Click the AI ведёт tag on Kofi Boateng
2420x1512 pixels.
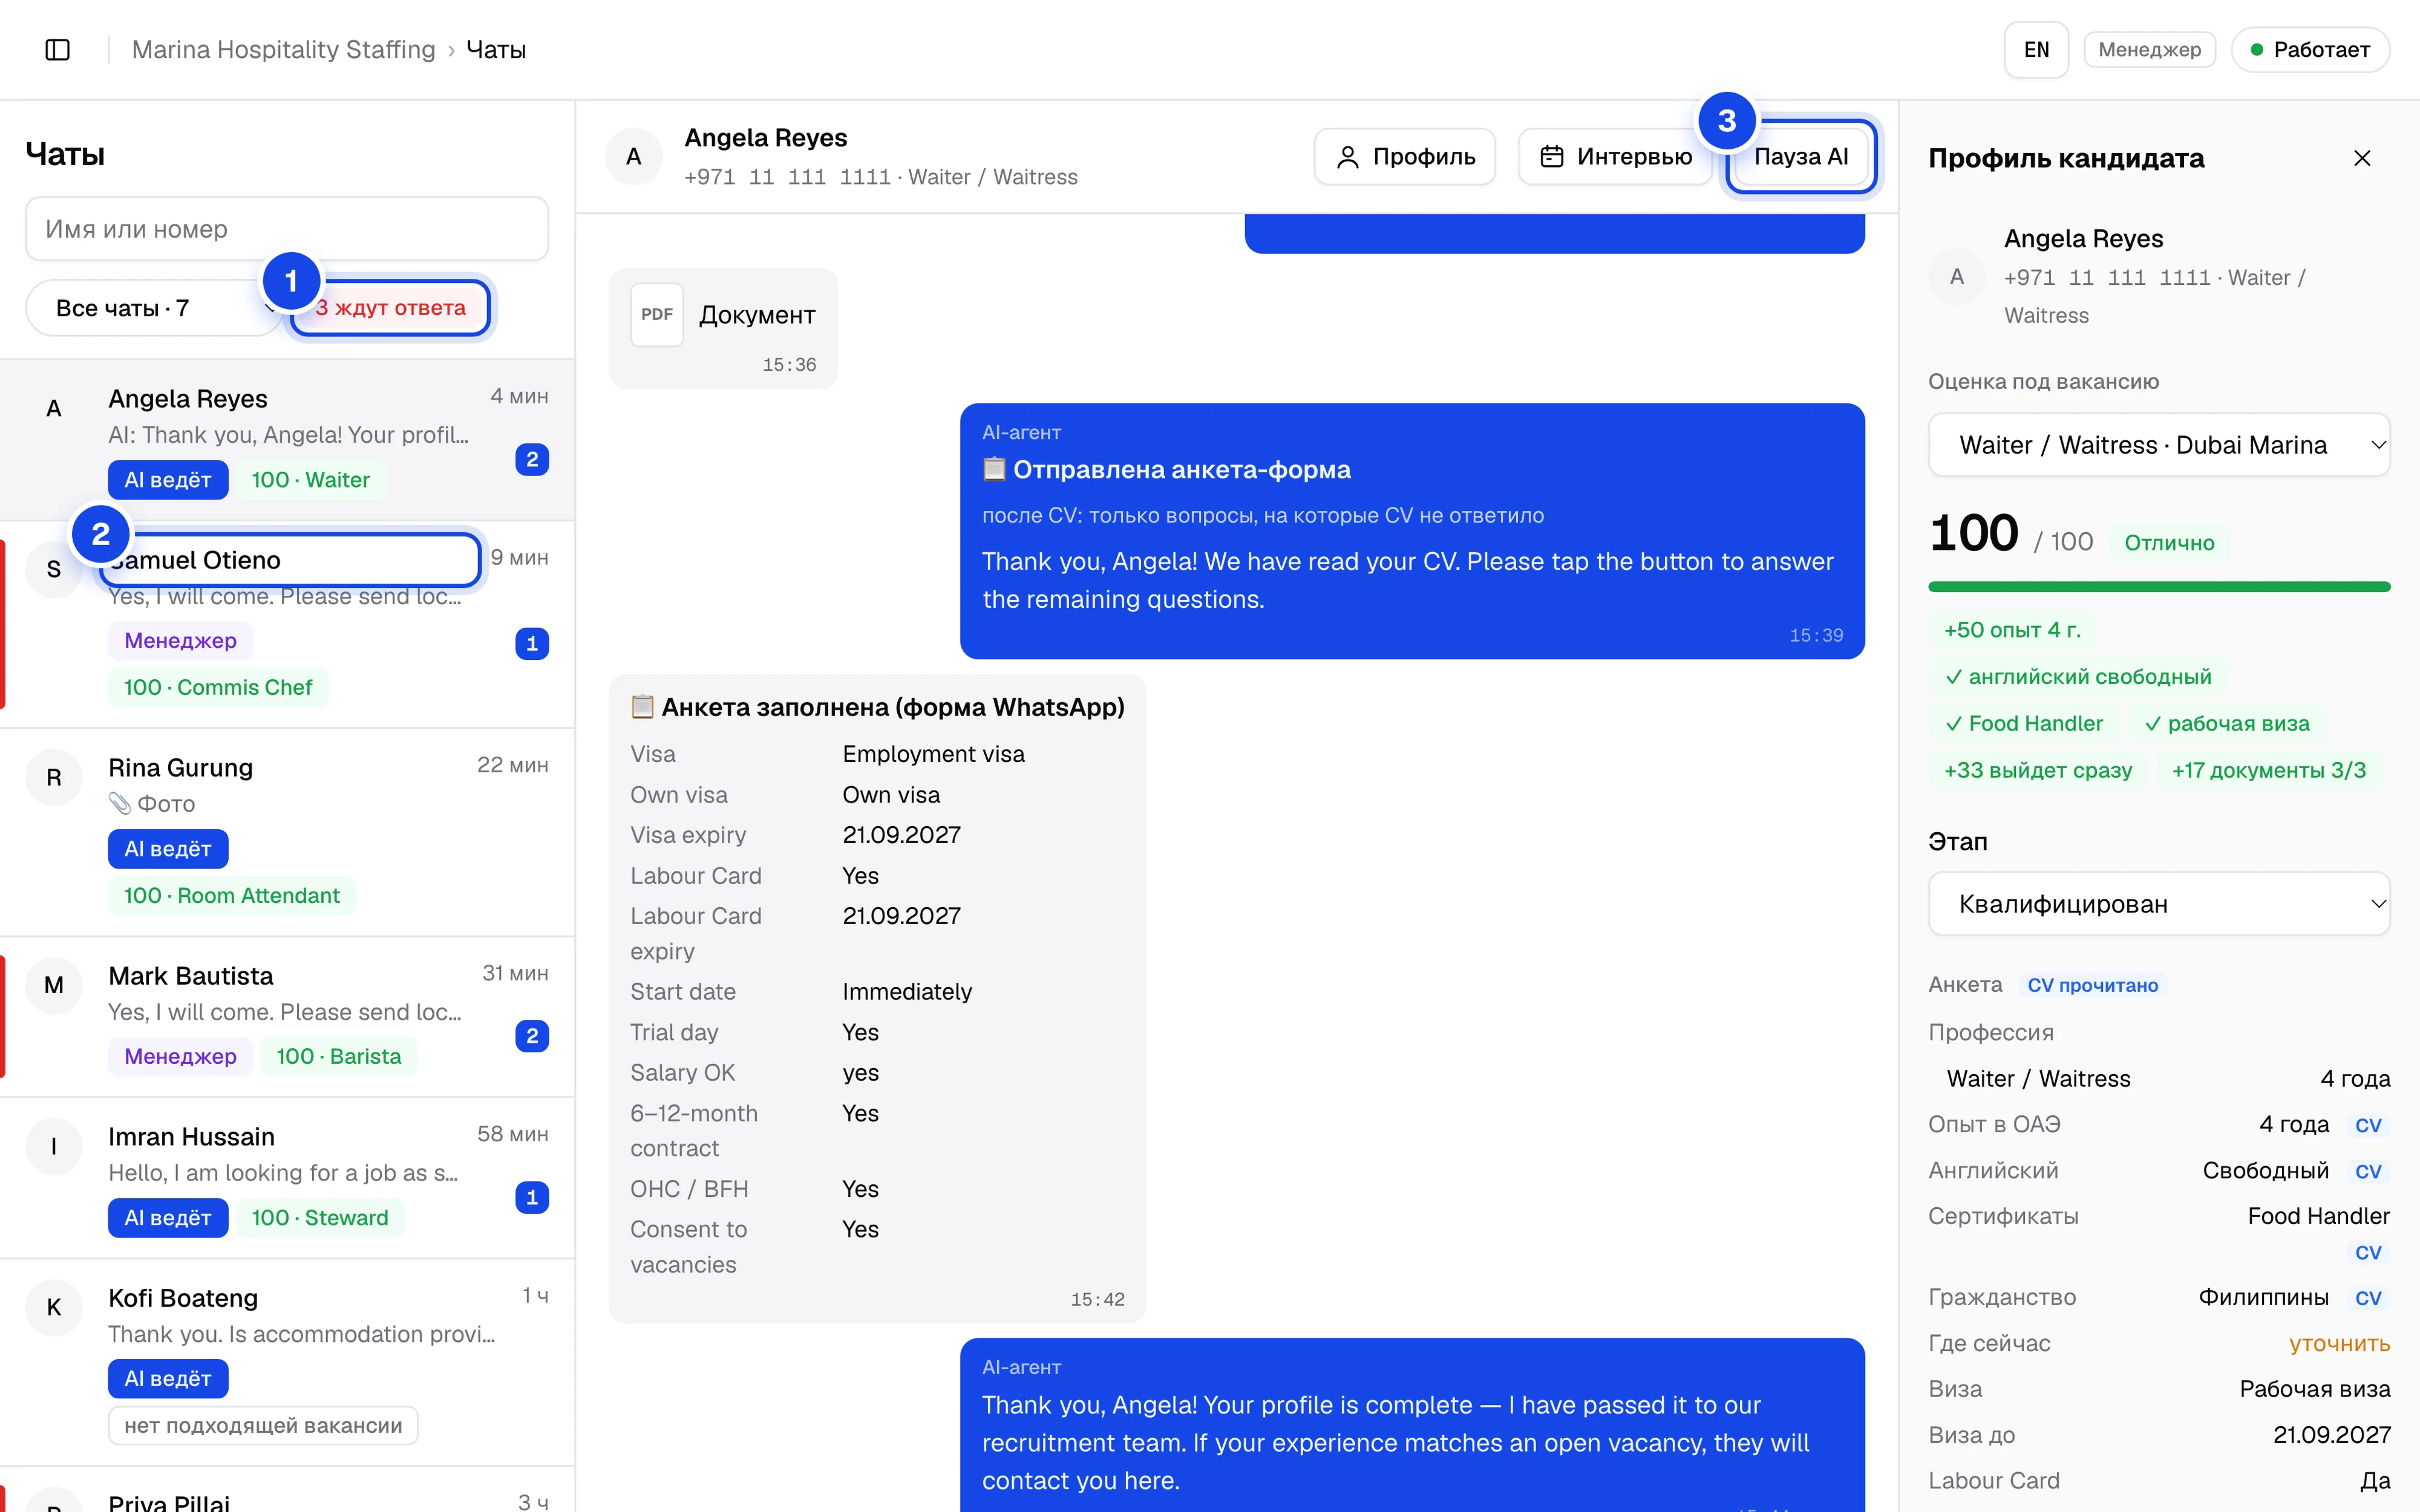pos(168,1378)
